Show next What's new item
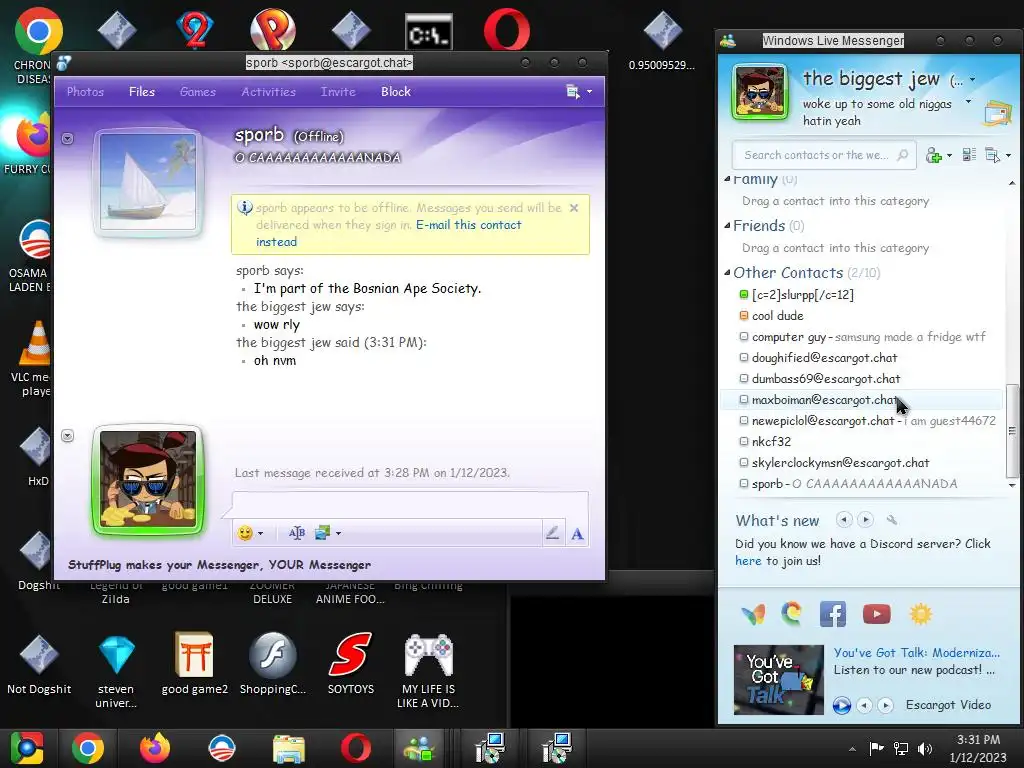Screen dimensions: 1024x768 pyautogui.click(x=865, y=520)
